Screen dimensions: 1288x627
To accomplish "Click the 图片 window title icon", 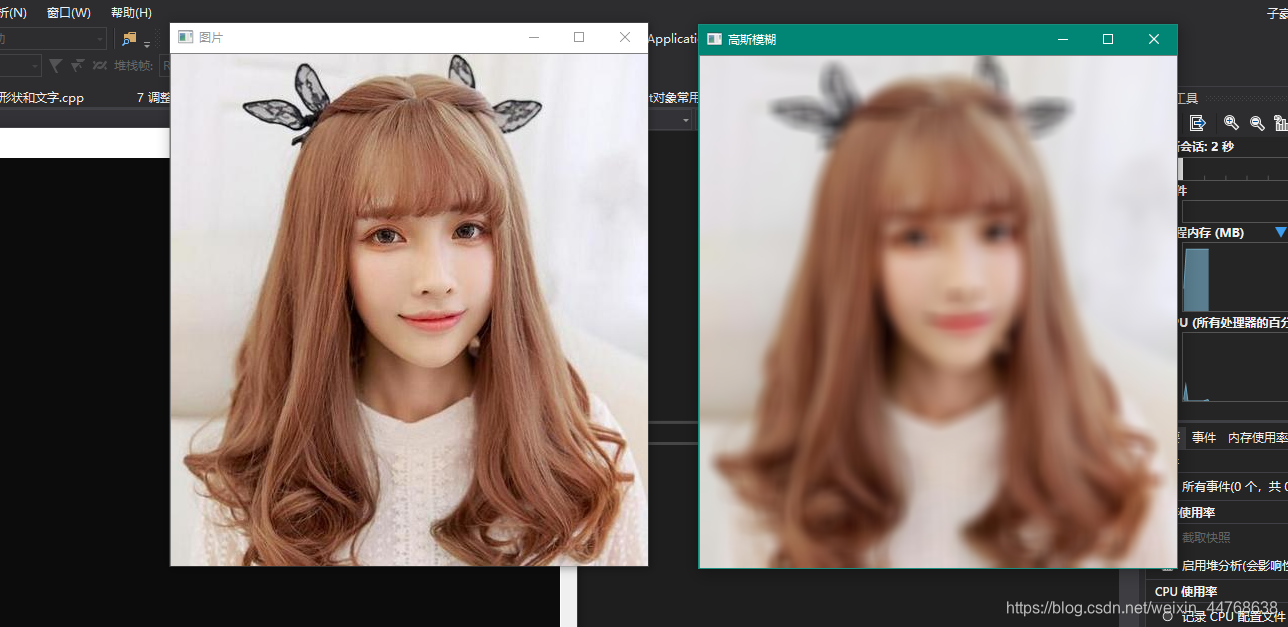I will click(x=185, y=37).
